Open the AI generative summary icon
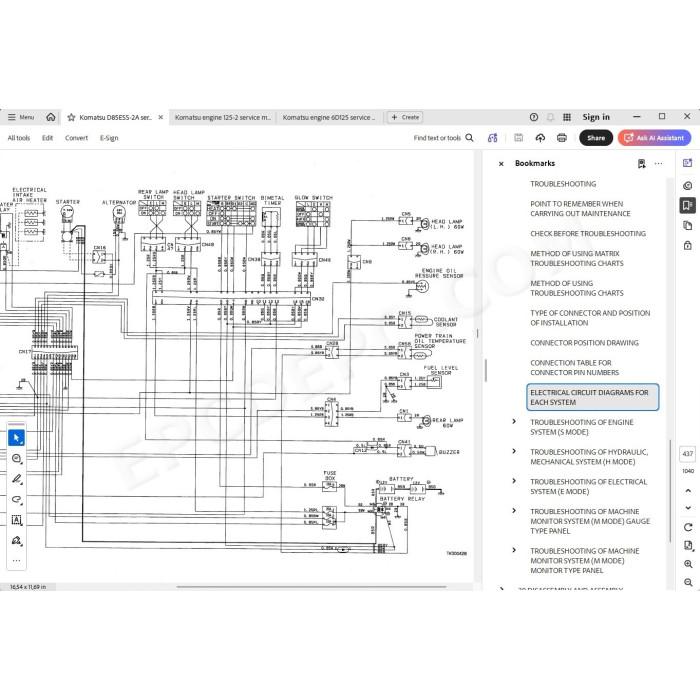The width and height of the screenshot is (700, 700). click(x=492, y=138)
